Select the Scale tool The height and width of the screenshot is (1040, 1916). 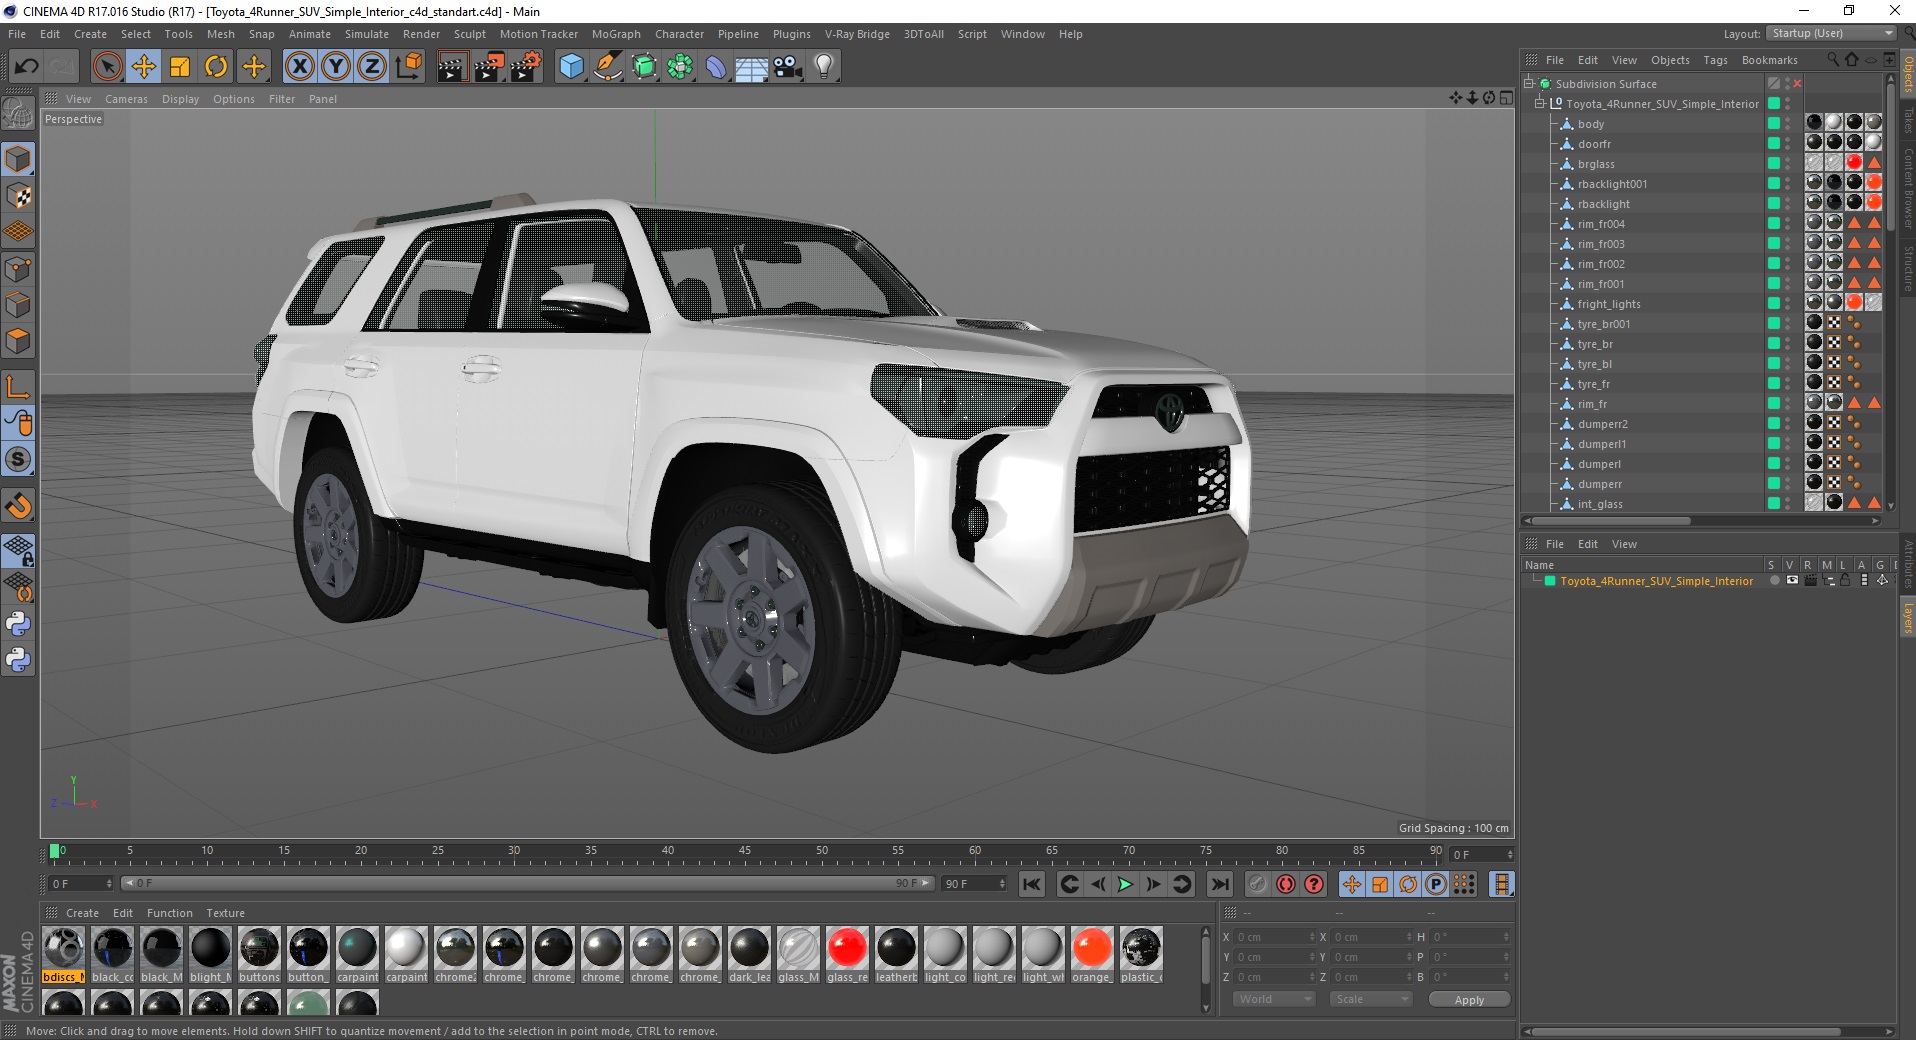180,67
